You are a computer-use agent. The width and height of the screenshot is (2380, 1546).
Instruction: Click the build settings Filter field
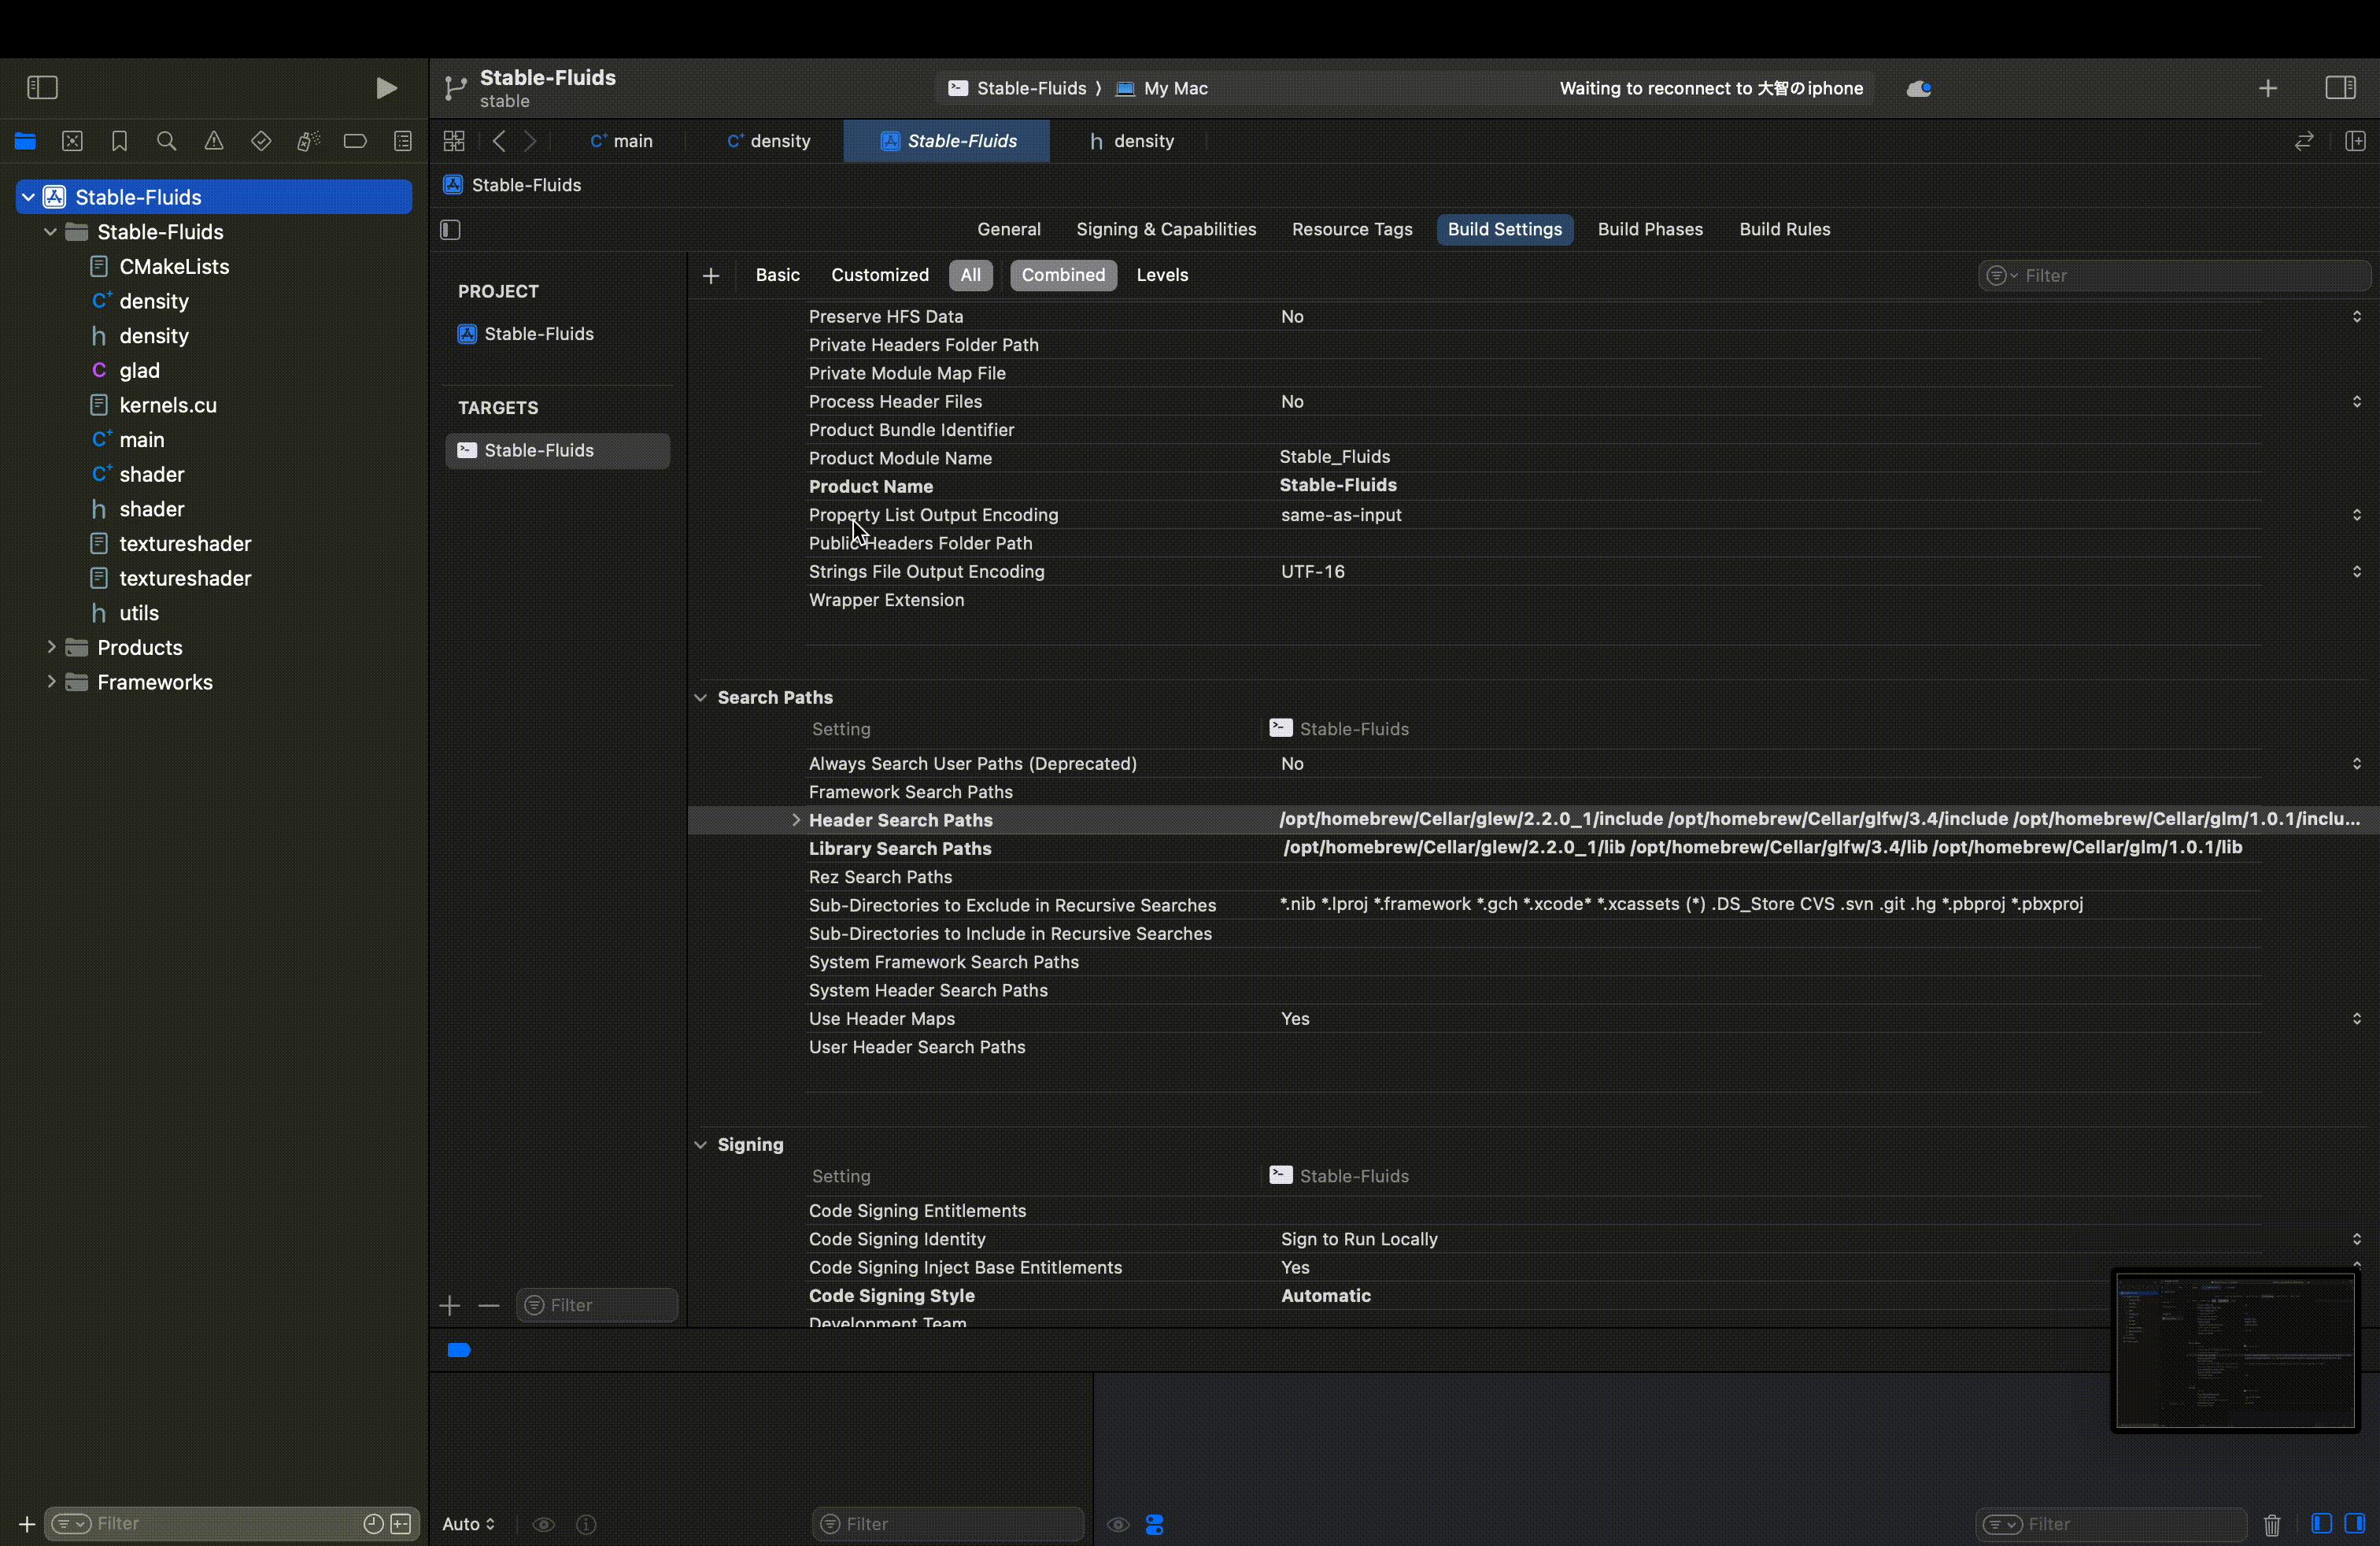pos(2174,275)
